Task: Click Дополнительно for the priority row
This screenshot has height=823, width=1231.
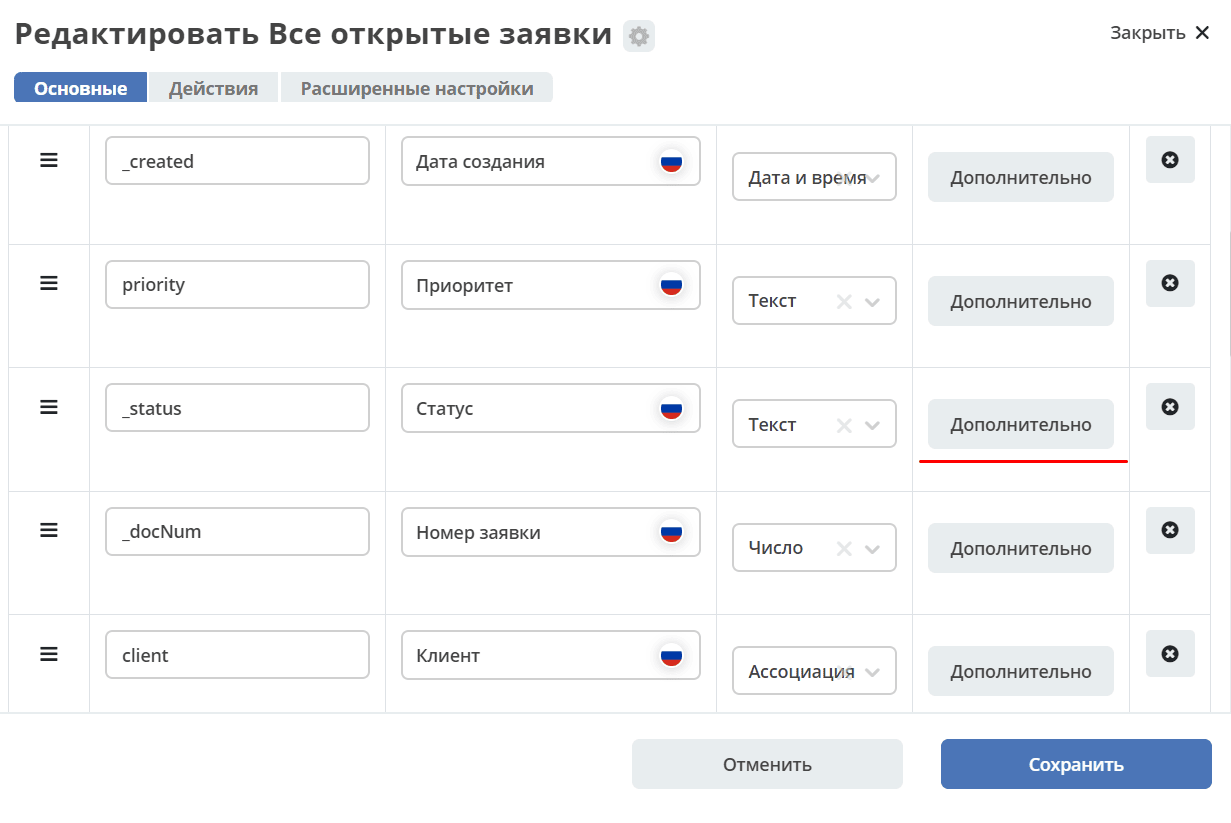Action: coord(1021,301)
